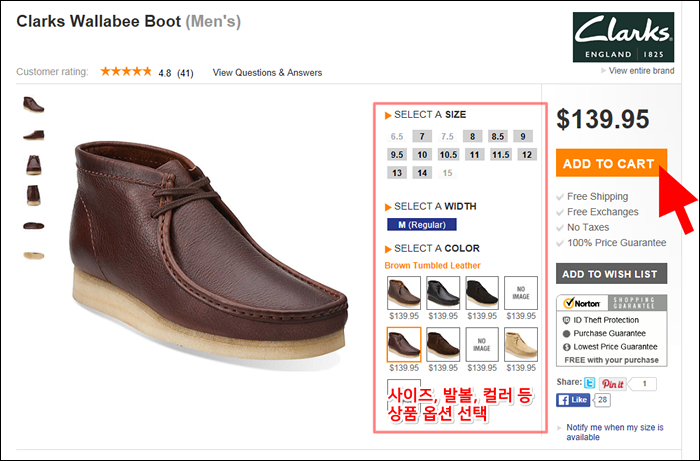Click the Pin it count bubble
The height and width of the screenshot is (461, 700).
pyautogui.click(x=644, y=384)
